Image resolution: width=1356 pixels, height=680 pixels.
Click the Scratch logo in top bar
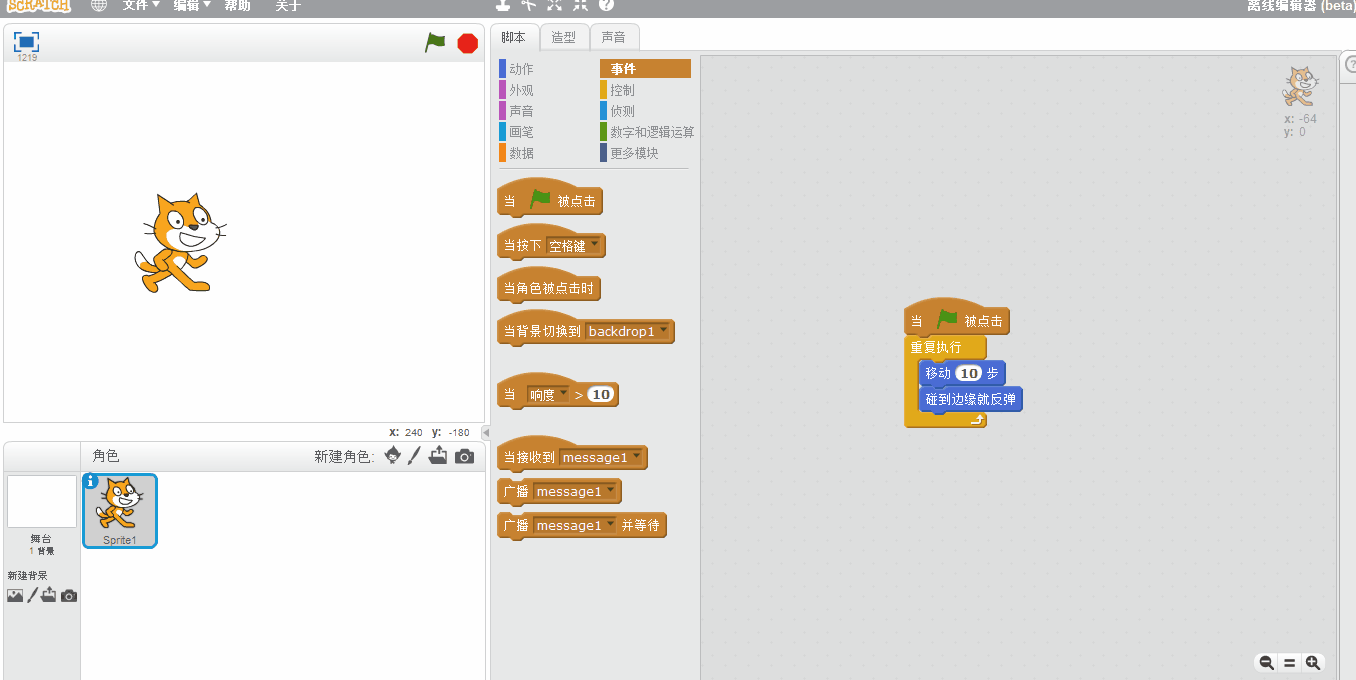point(38,5)
